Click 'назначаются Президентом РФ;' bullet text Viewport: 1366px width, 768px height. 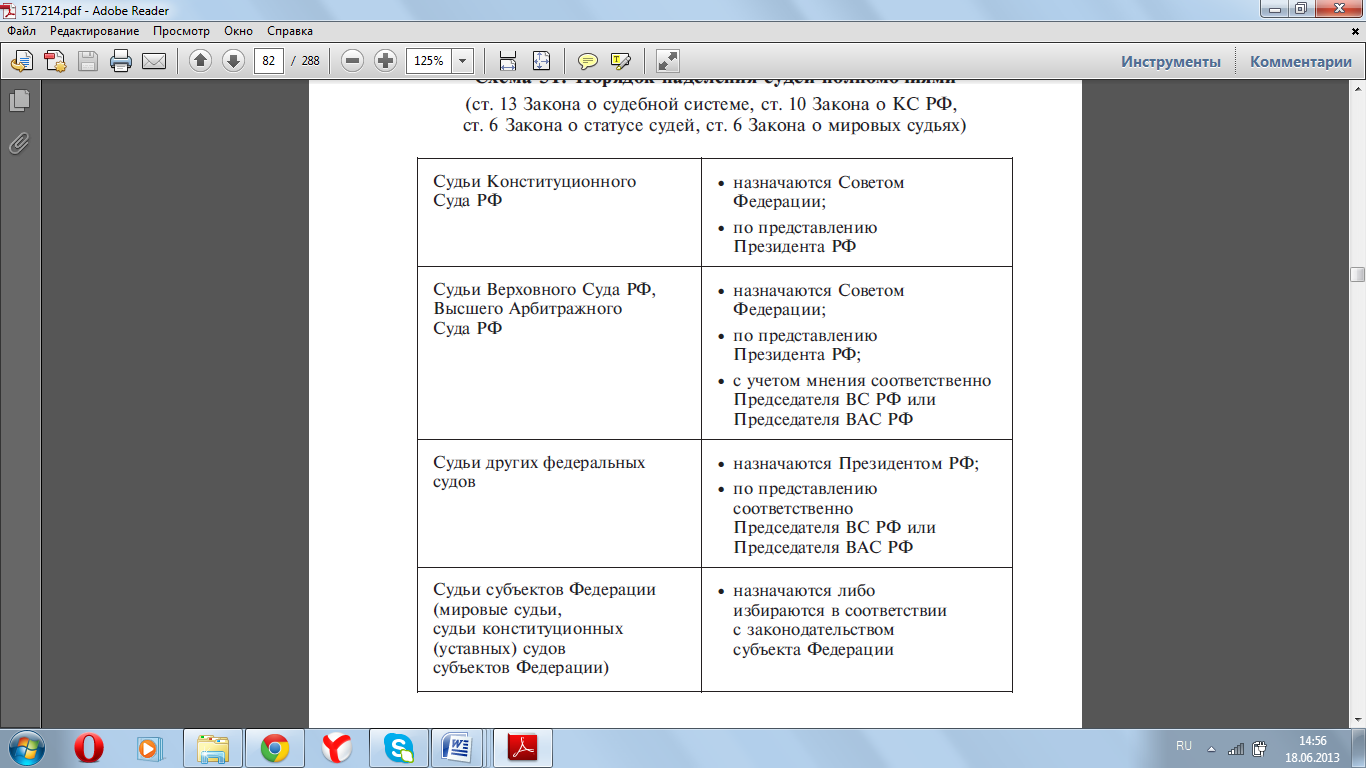click(856, 464)
